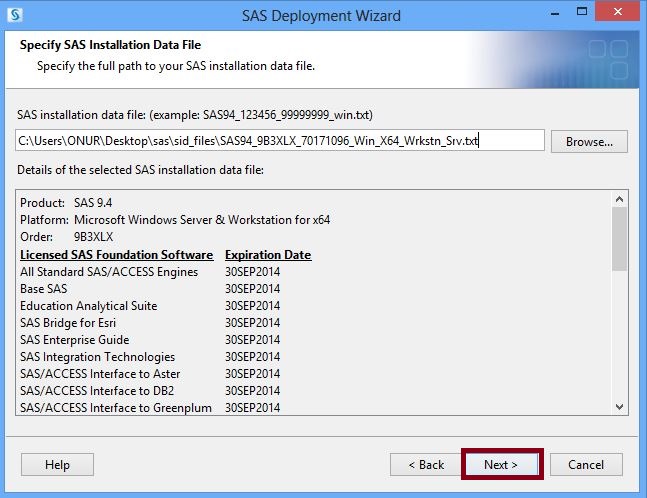This screenshot has height=498, width=647.
Task: Click 'Details of the selected SAS installation data file' label
Action: (x=140, y=170)
